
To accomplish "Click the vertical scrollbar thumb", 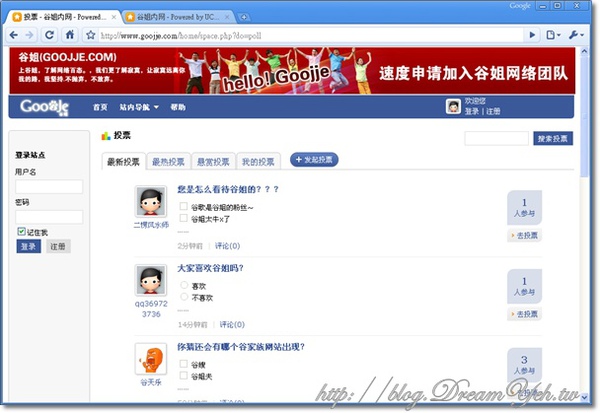I will point(584,116).
